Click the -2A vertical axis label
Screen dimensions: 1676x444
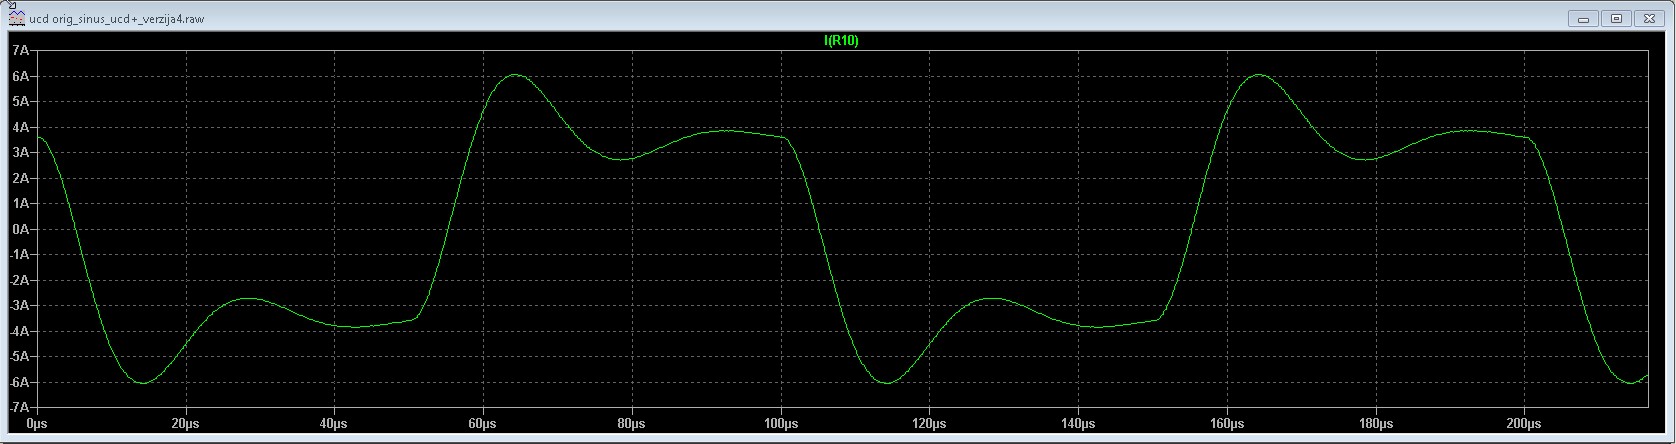17,280
